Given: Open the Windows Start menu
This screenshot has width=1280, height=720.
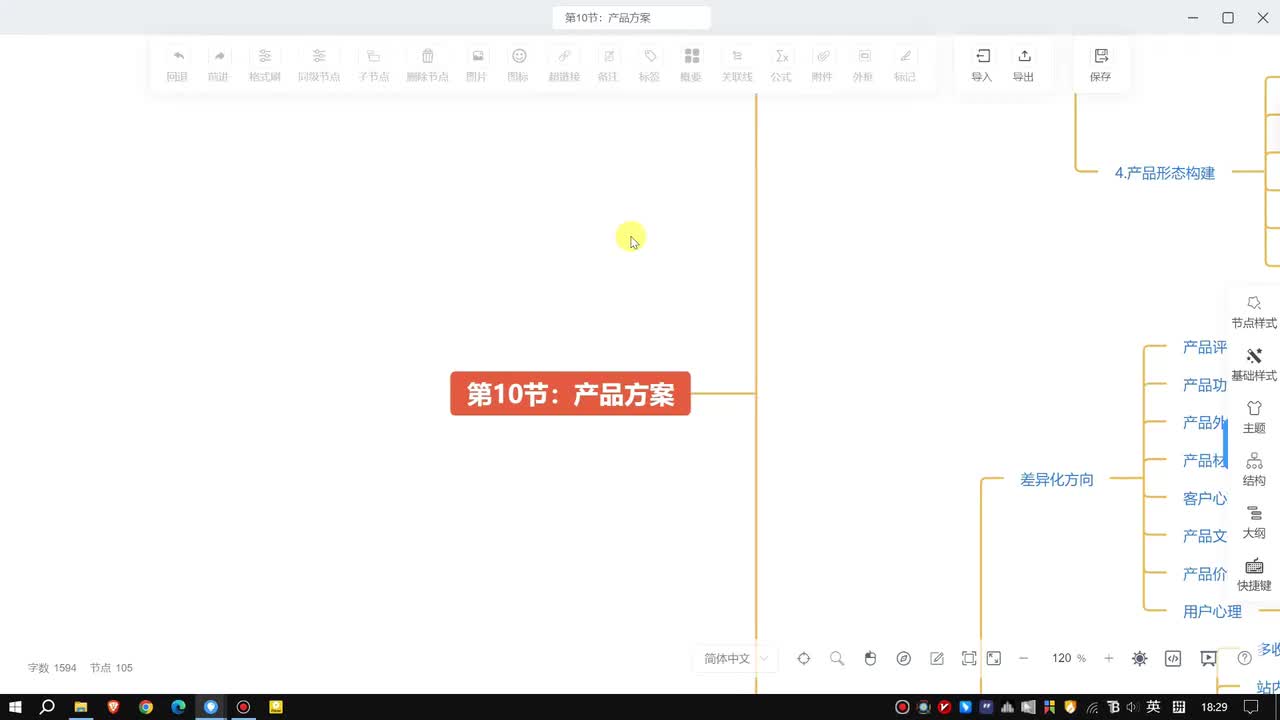Looking at the screenshot, I should (x=16, y=707).
